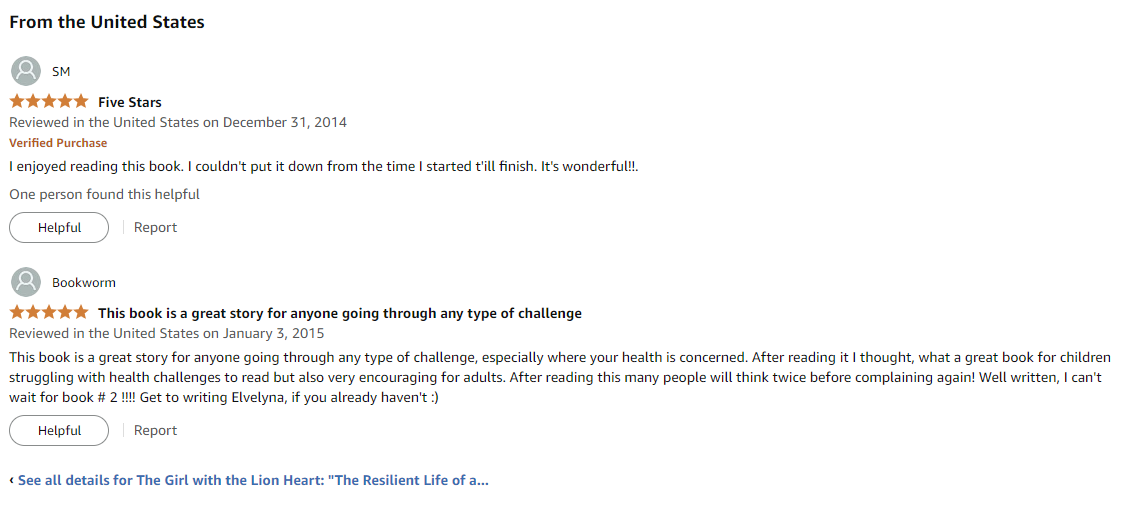This screenshot has width=1140, height=515.
Task: Click the January 3, 2015 review date line
Action: click(166, 334)
